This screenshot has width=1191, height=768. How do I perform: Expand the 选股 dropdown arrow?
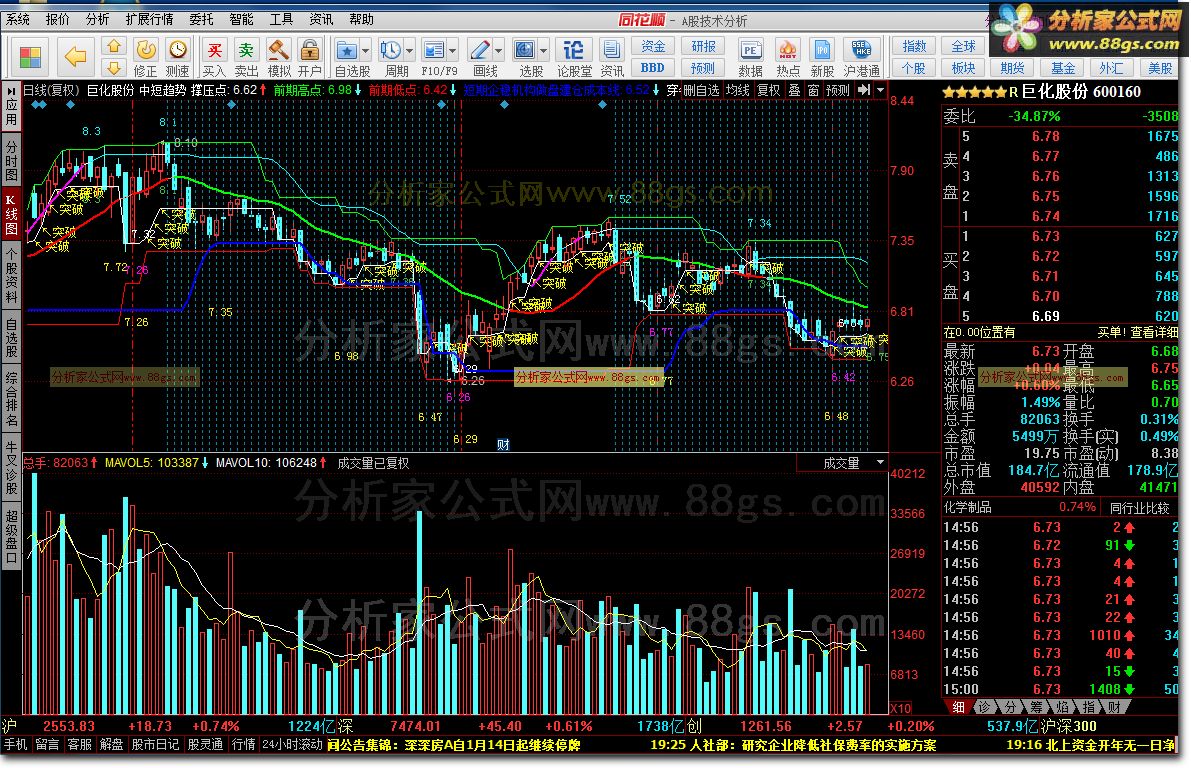543,51
